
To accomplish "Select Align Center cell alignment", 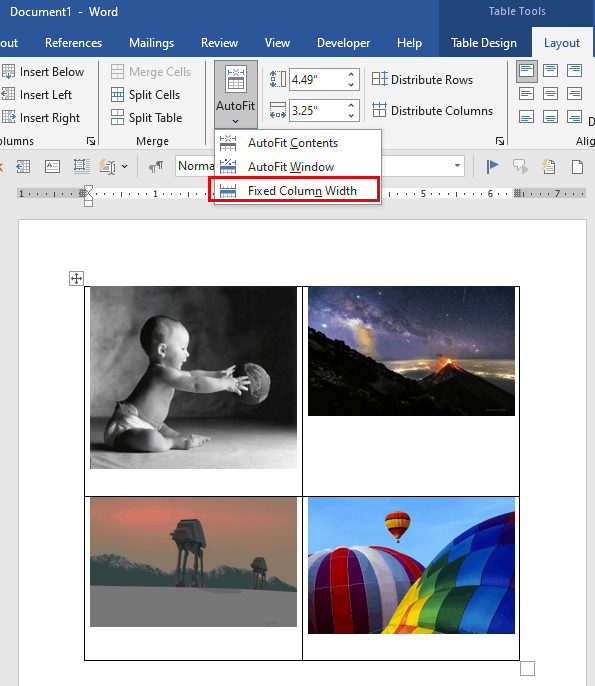I will coord(550,94).
